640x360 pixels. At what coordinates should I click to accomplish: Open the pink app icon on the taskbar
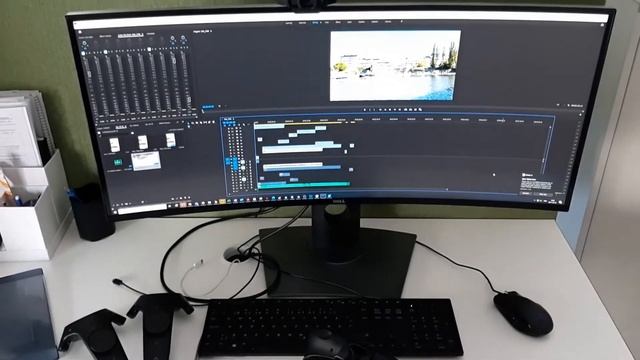[x=183, y=204]
